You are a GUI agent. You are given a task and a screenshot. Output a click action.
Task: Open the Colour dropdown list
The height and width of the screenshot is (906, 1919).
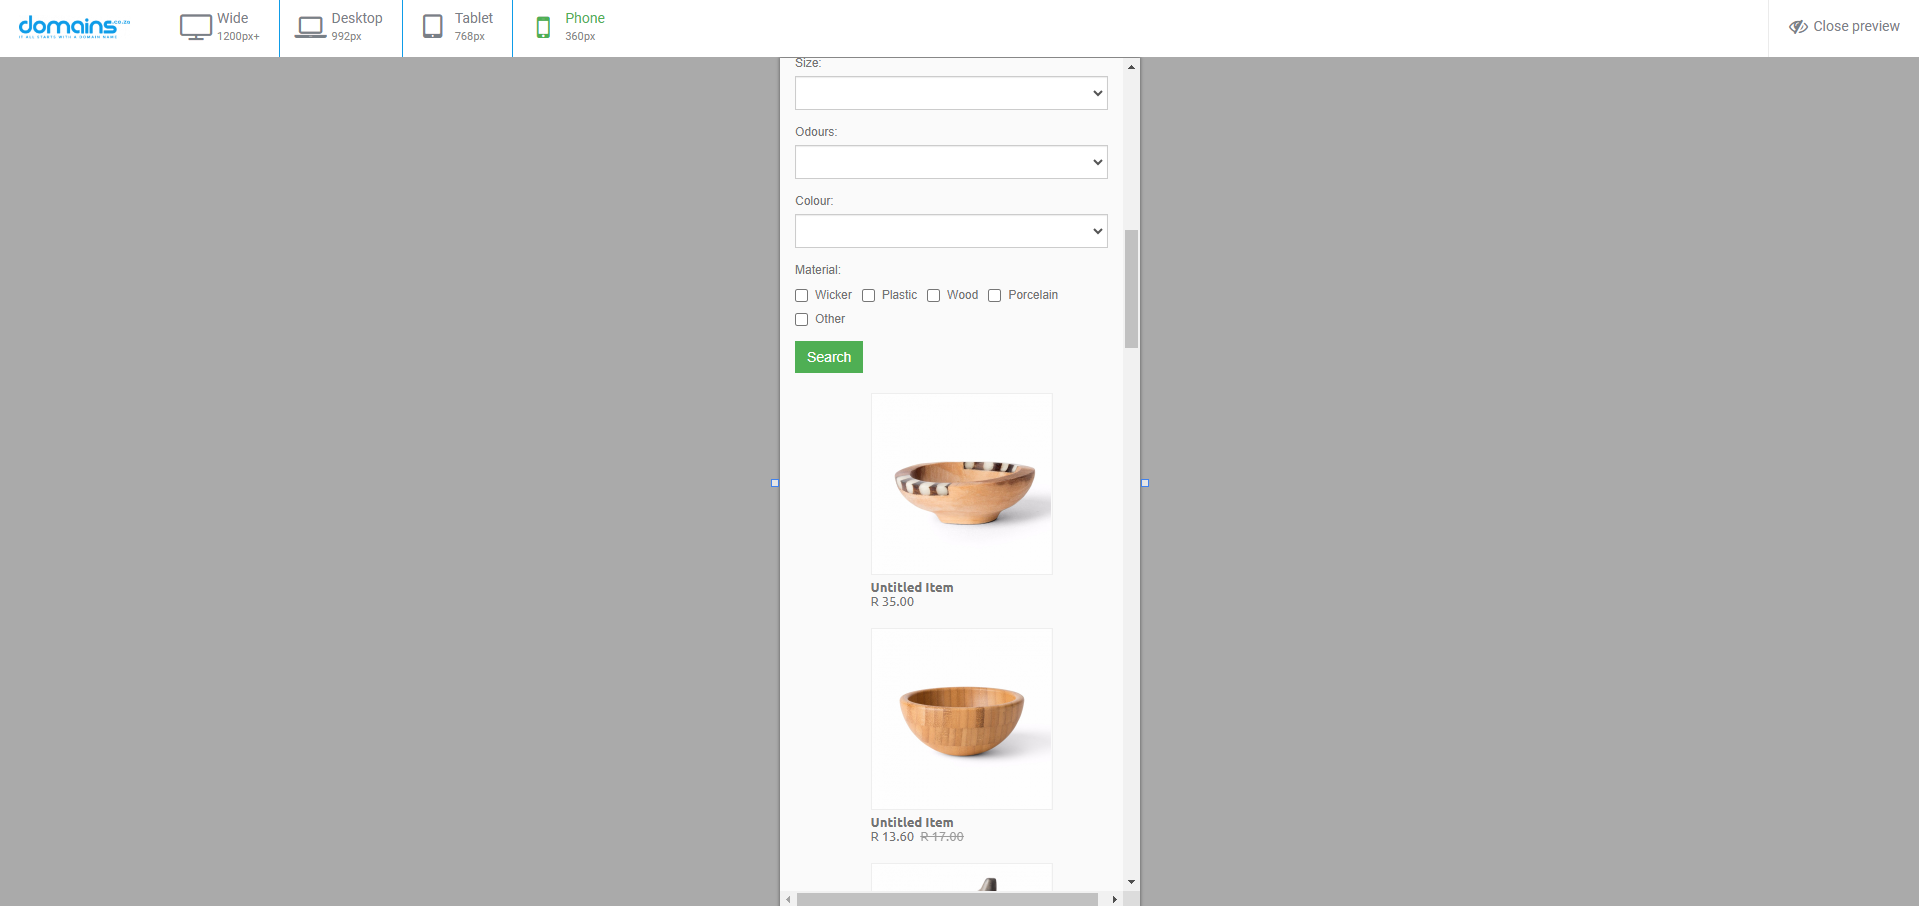pyautogui.click(x=951, y=232)
